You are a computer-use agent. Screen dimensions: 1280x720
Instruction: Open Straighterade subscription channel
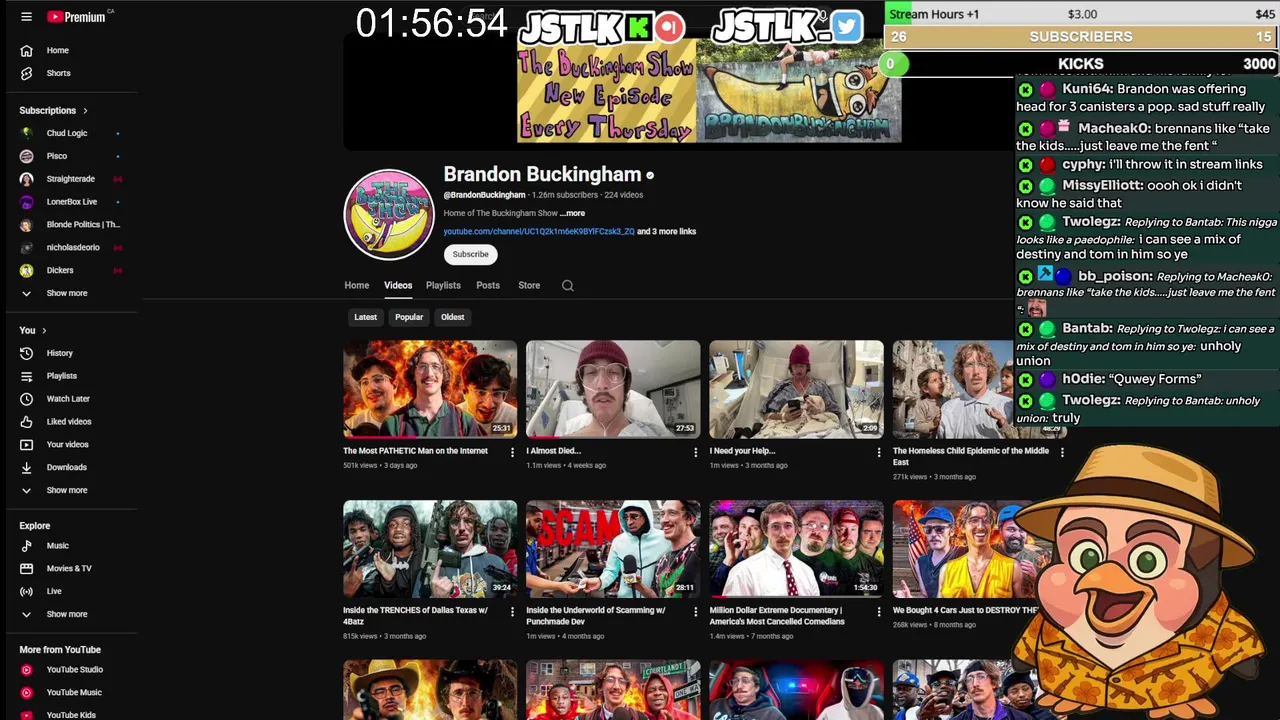click(70, 179)
